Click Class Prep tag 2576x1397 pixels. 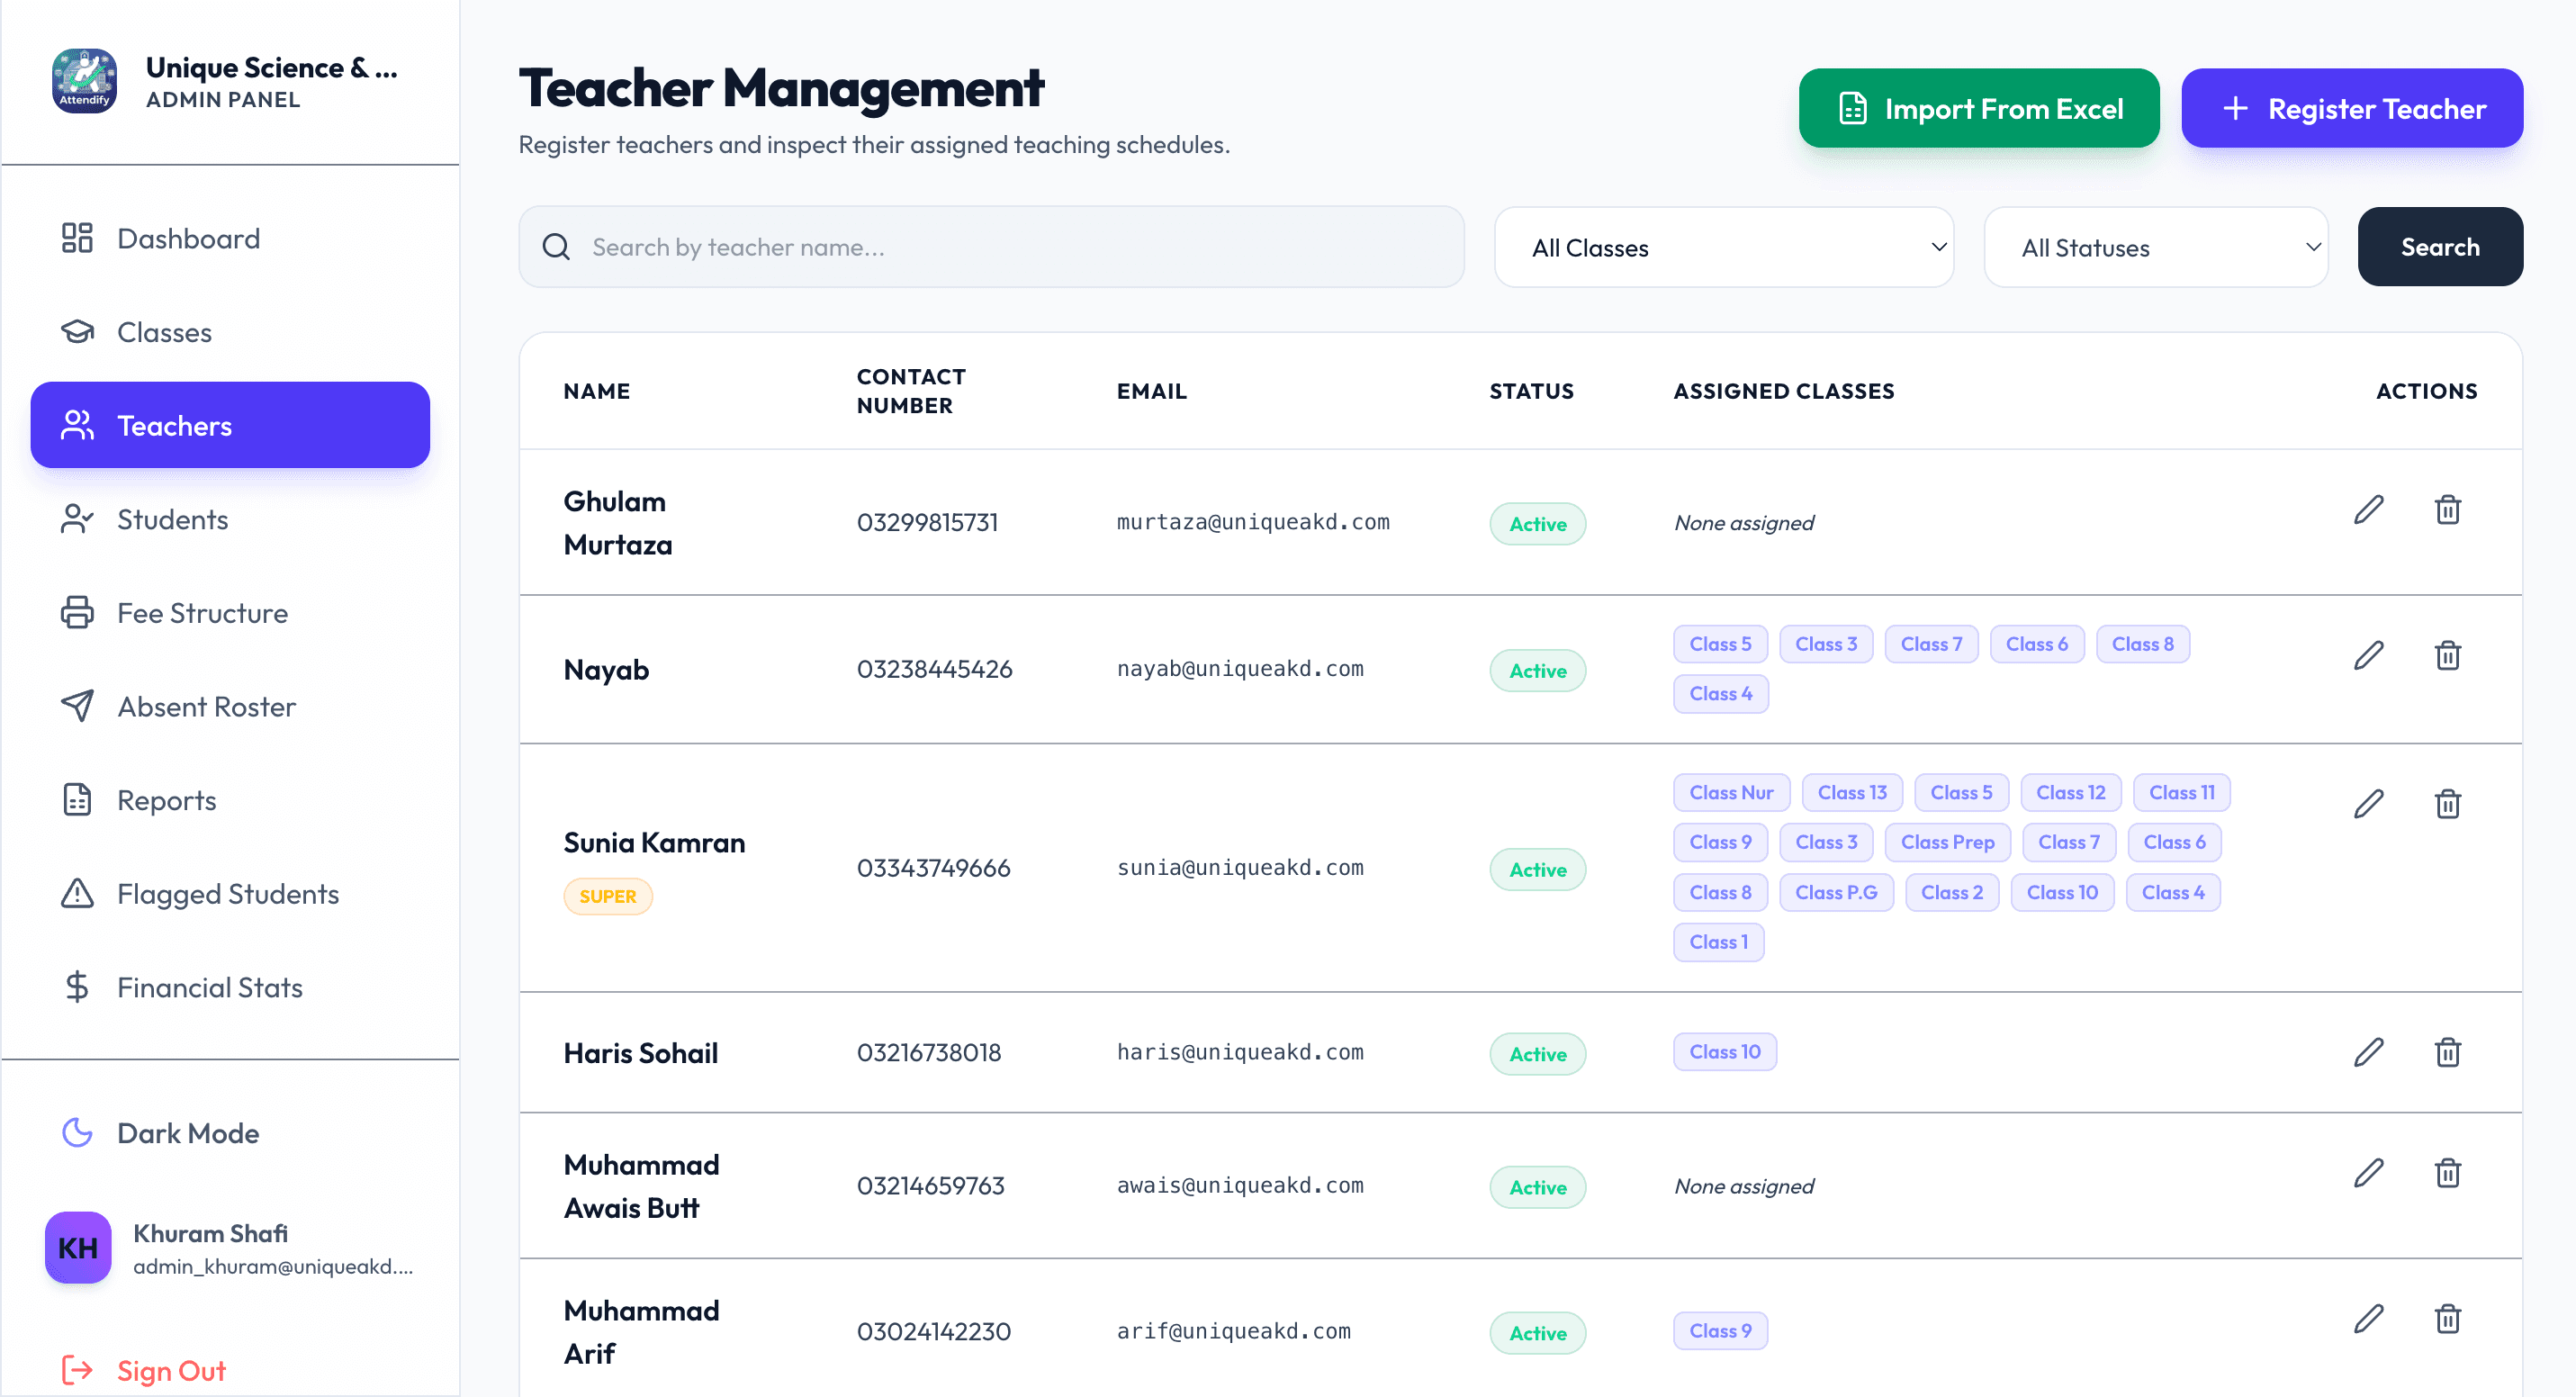[x=1947, y=842]
